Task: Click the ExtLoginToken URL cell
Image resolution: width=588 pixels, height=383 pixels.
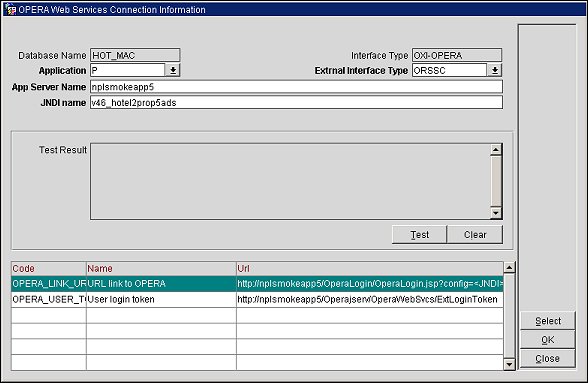Action: pos(370,299)
